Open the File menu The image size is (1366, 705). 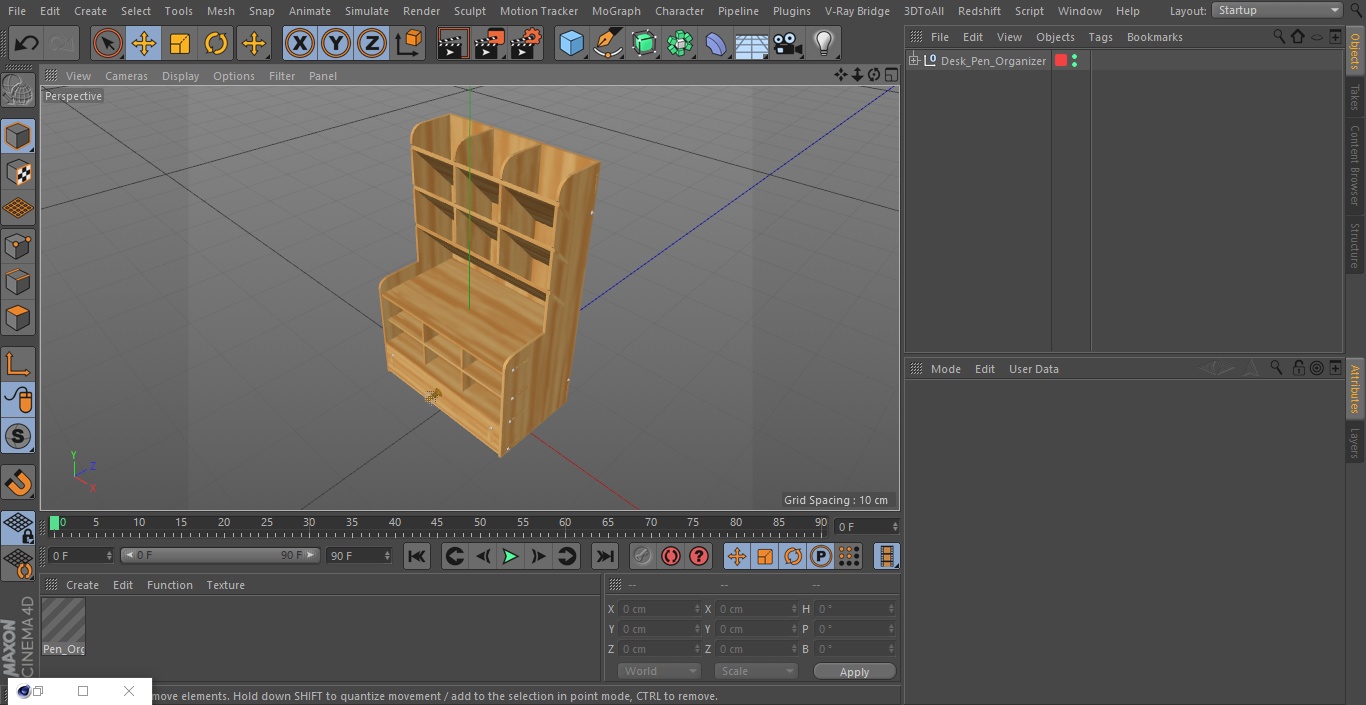click(x=17, y=11)
